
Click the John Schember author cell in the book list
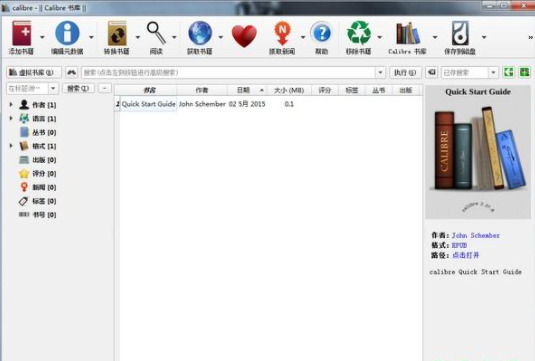tap(202, 104)
